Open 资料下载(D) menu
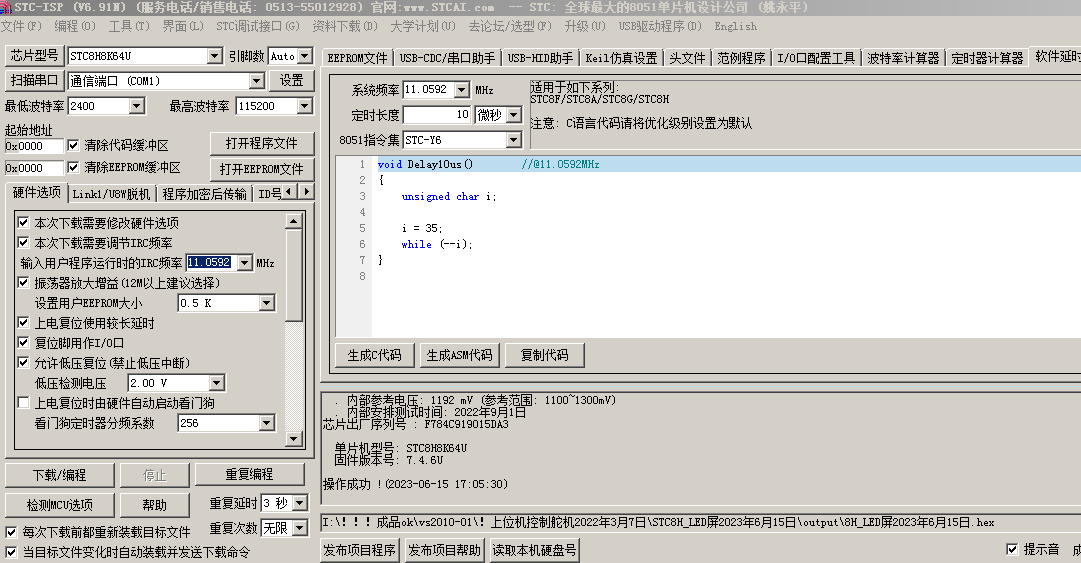Image resolution: width=1081 pixels, height=563 pixels. click(x=345, y=26)
